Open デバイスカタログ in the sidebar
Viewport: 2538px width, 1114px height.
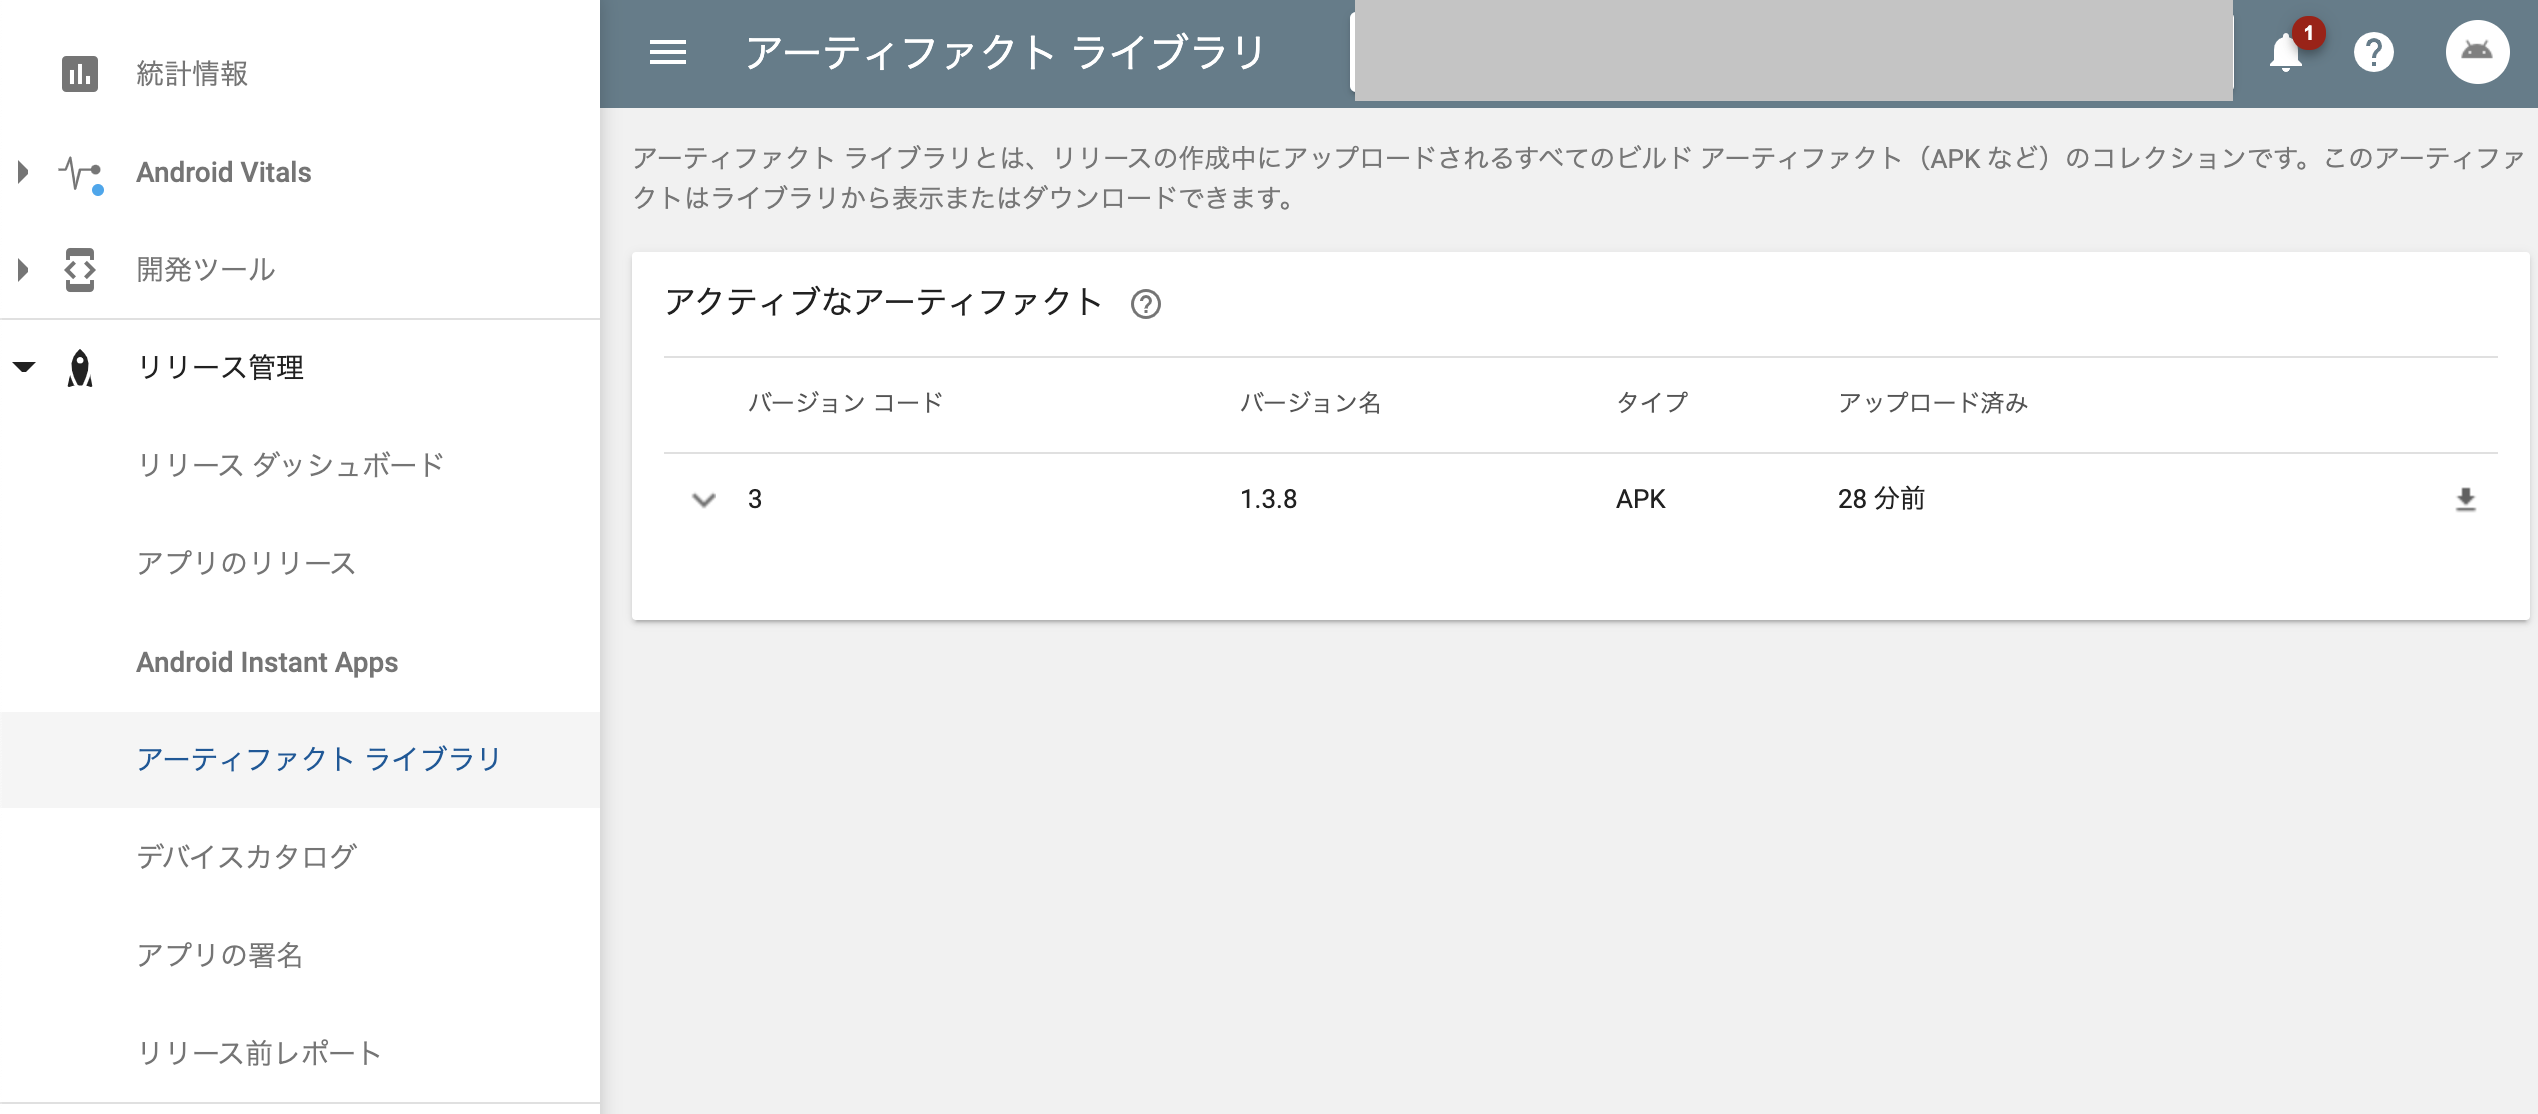tap(246, 857)
